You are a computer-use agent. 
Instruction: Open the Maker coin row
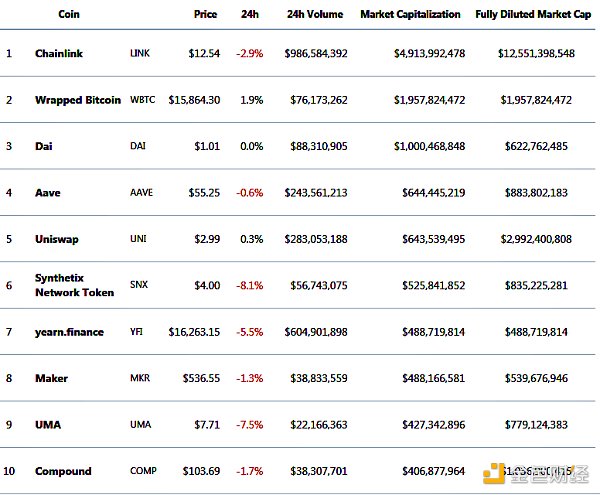51,378
